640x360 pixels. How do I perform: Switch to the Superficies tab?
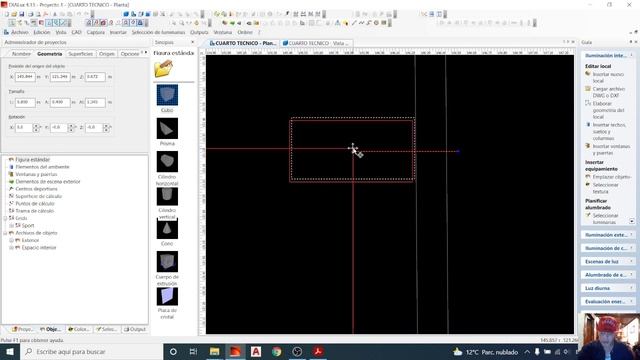click(80, 54)
